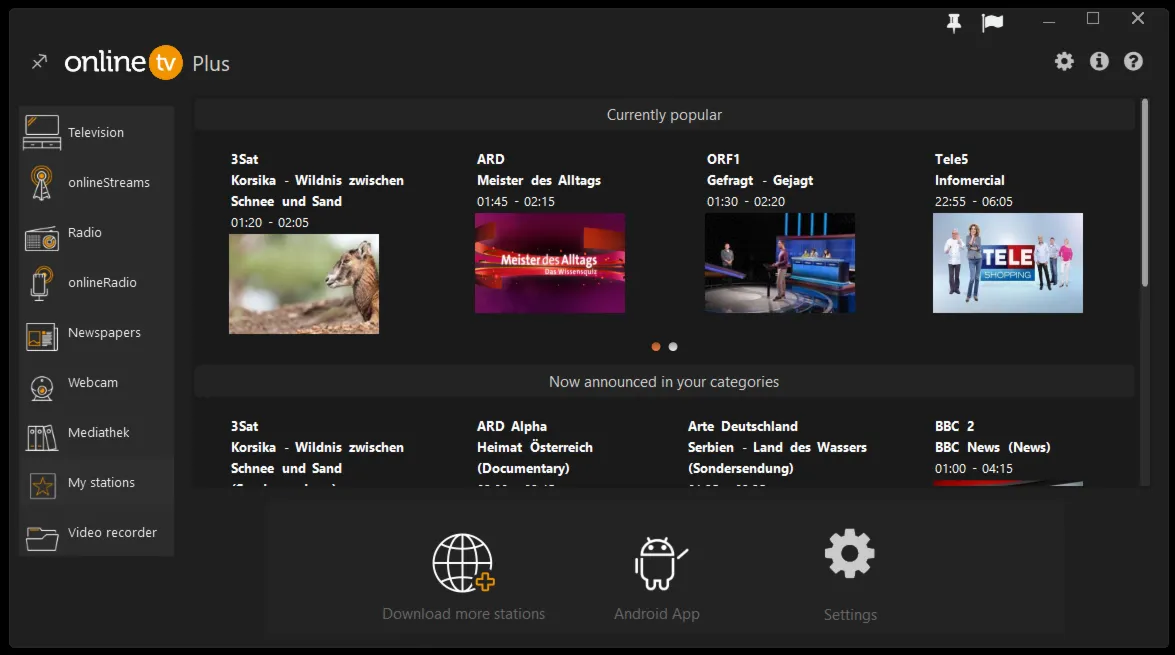Open the Television section icon
Screen dimensions: 1175x655
[42, 133]
